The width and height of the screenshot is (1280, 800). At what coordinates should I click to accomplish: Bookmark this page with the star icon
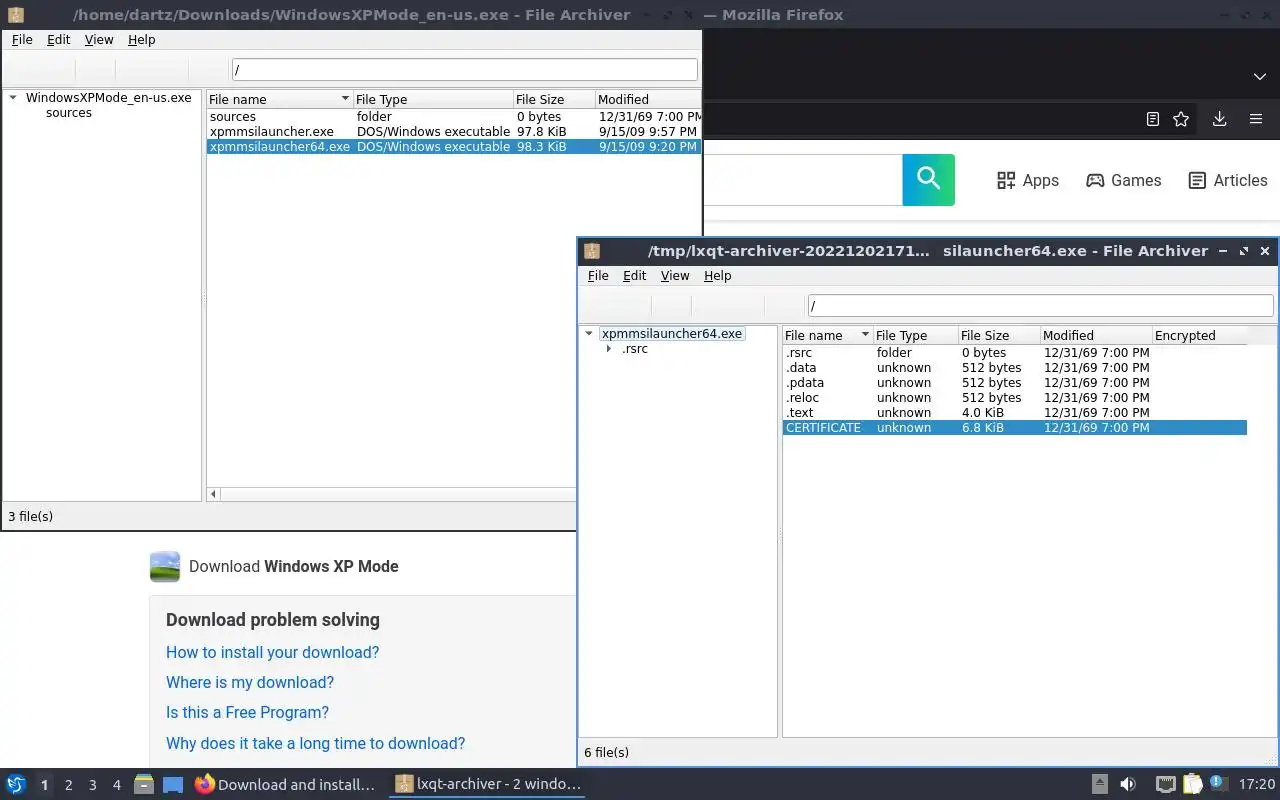(x=1181, y=119)
